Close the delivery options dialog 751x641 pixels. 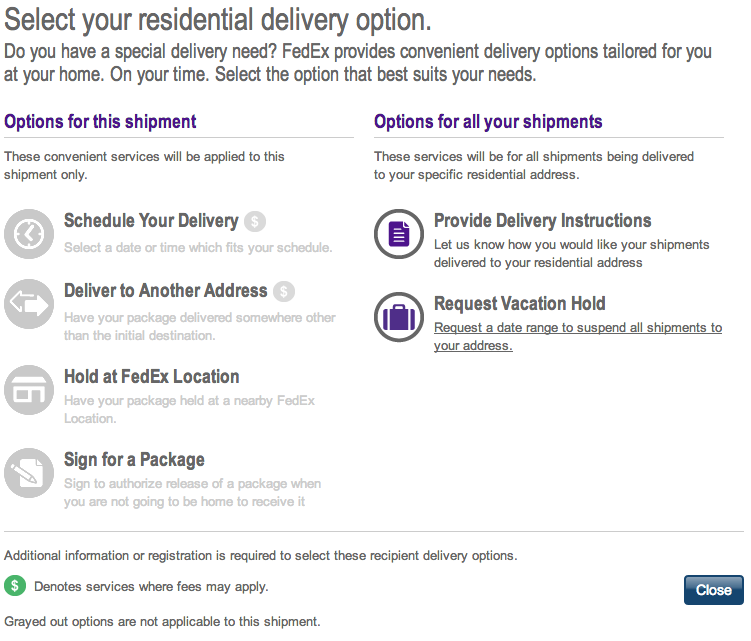click(x=714, y=590)
